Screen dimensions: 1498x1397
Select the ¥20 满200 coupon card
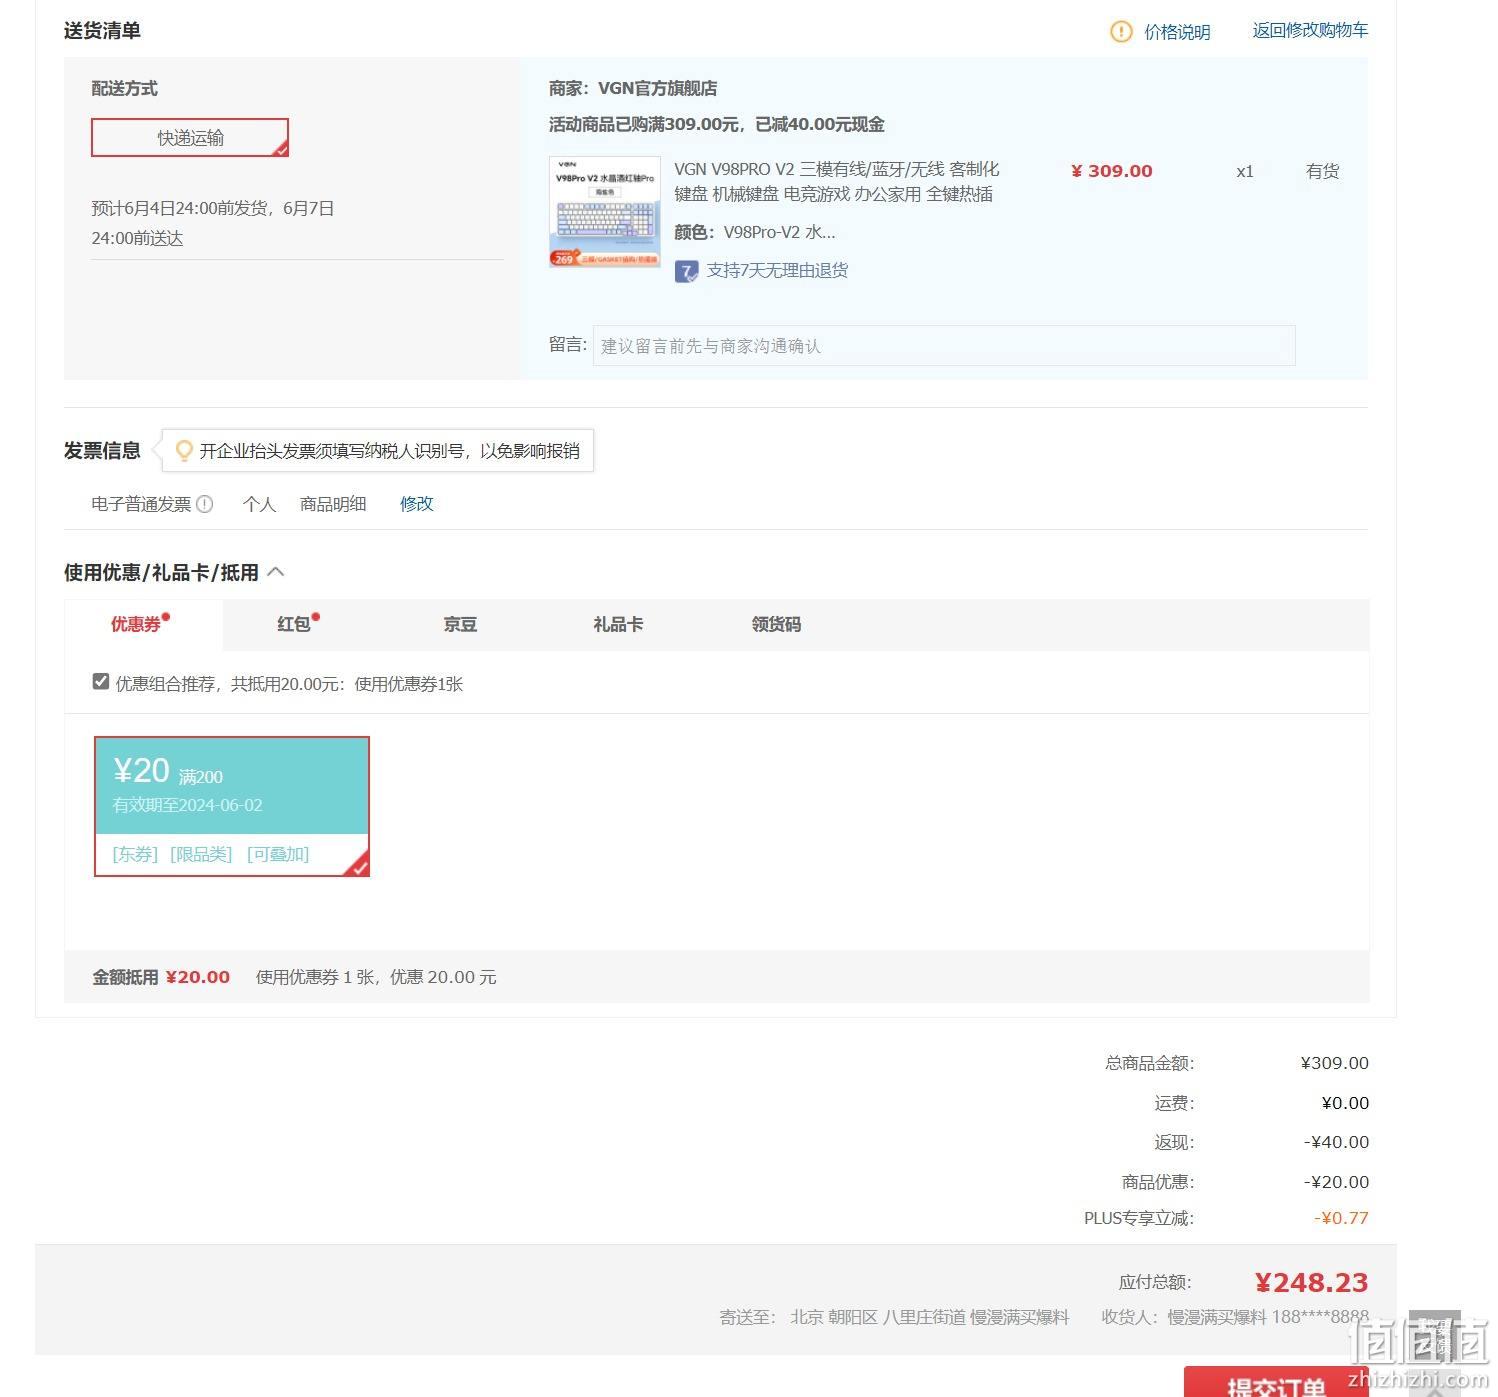232,806
